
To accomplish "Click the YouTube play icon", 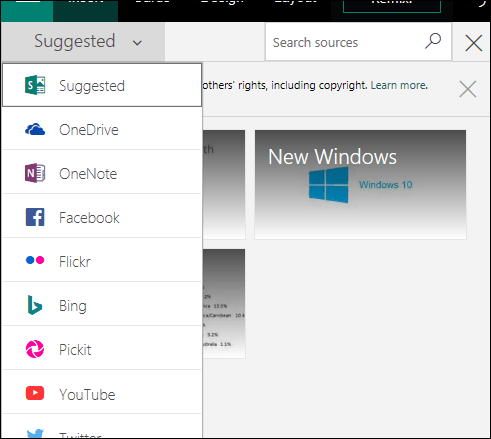I will point(35,393).
